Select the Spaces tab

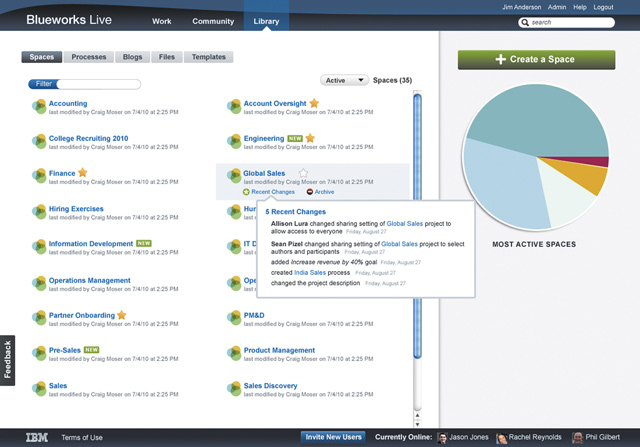pos(42,57)
